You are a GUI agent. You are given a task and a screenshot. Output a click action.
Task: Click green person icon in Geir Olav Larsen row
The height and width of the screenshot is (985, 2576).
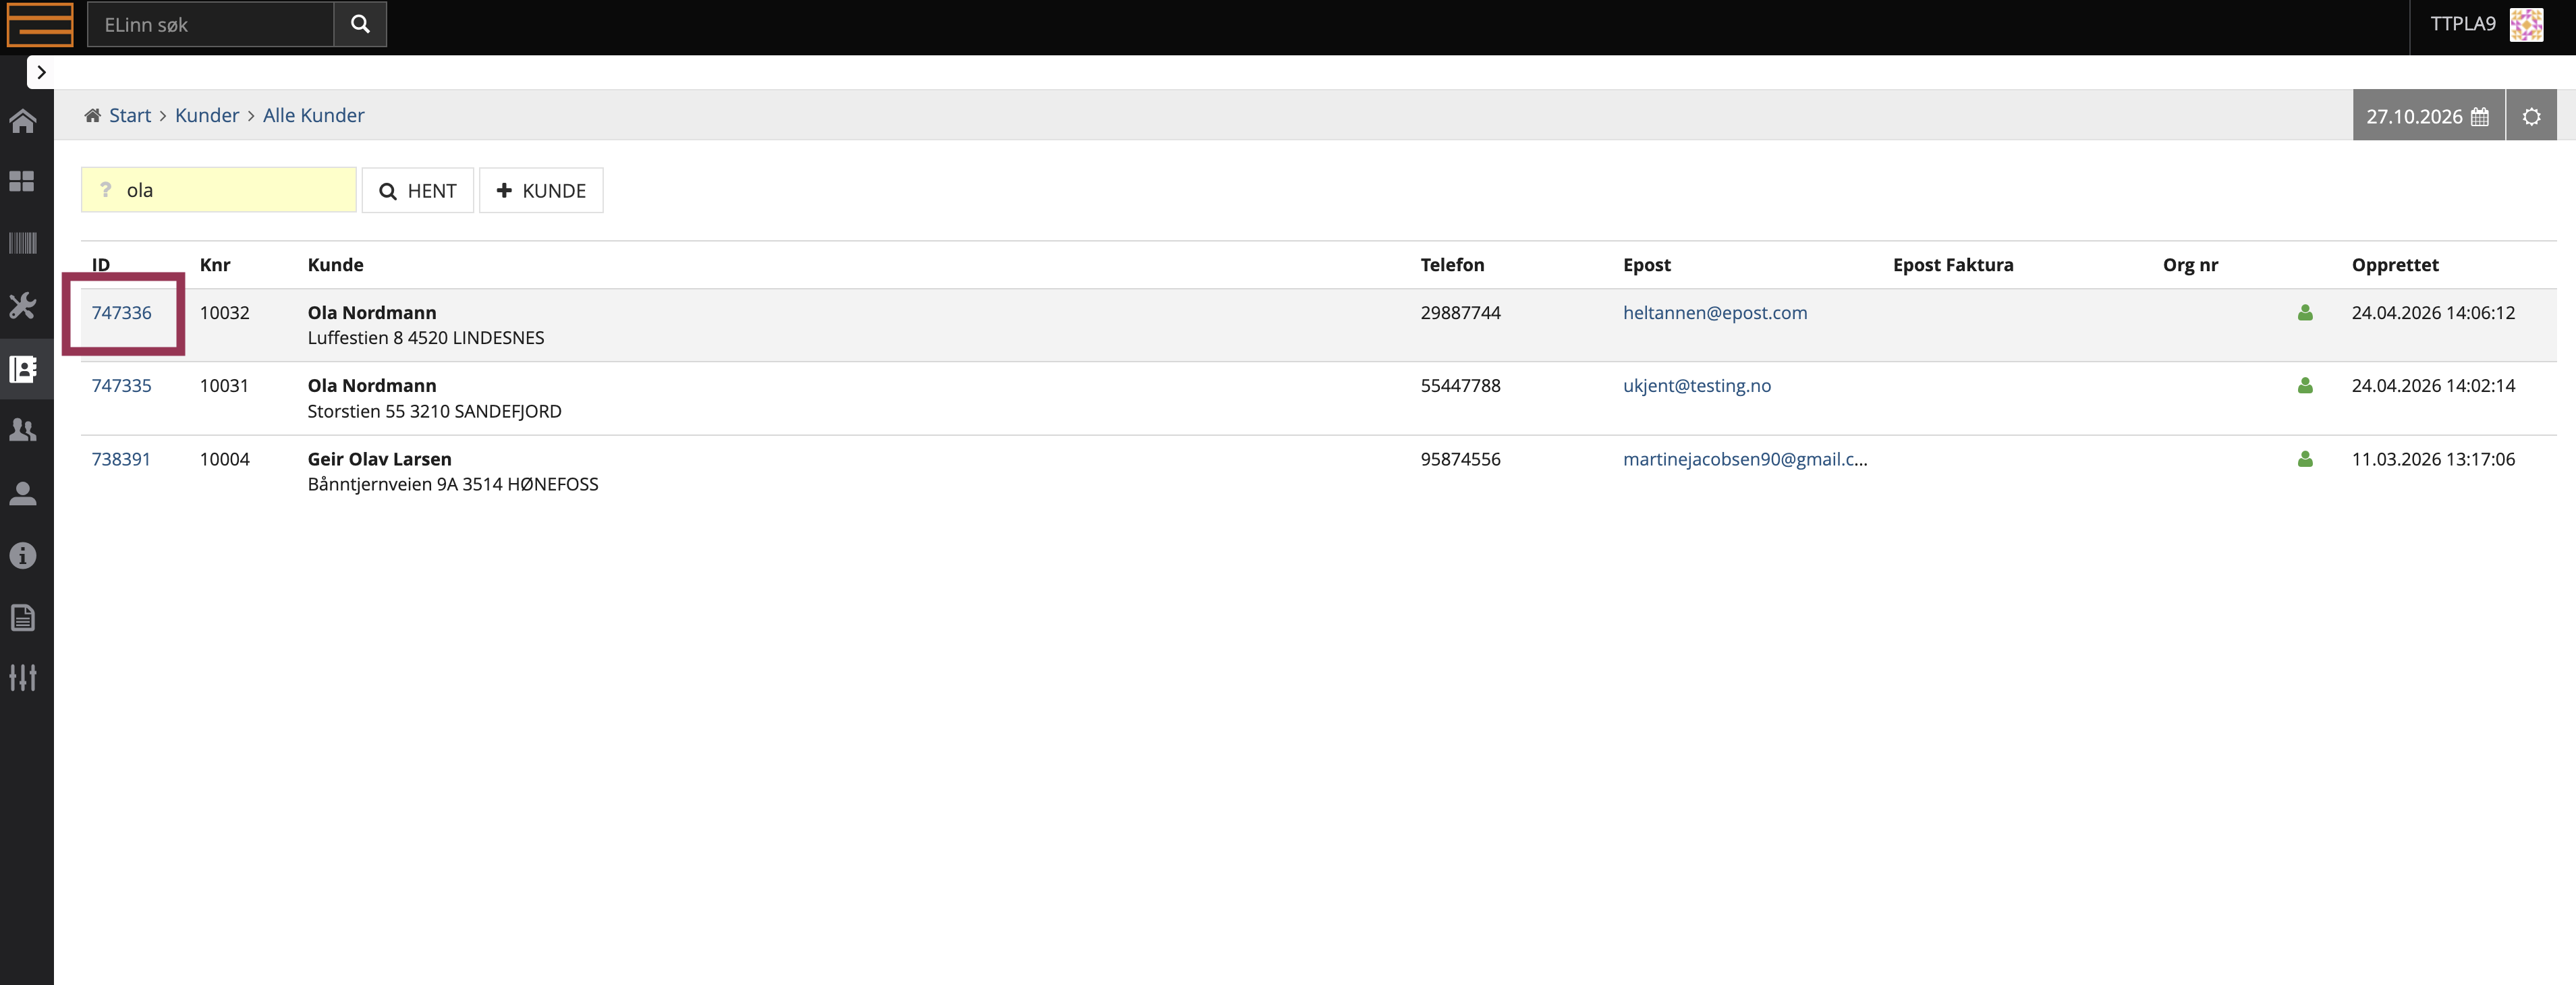[2305, 459]
